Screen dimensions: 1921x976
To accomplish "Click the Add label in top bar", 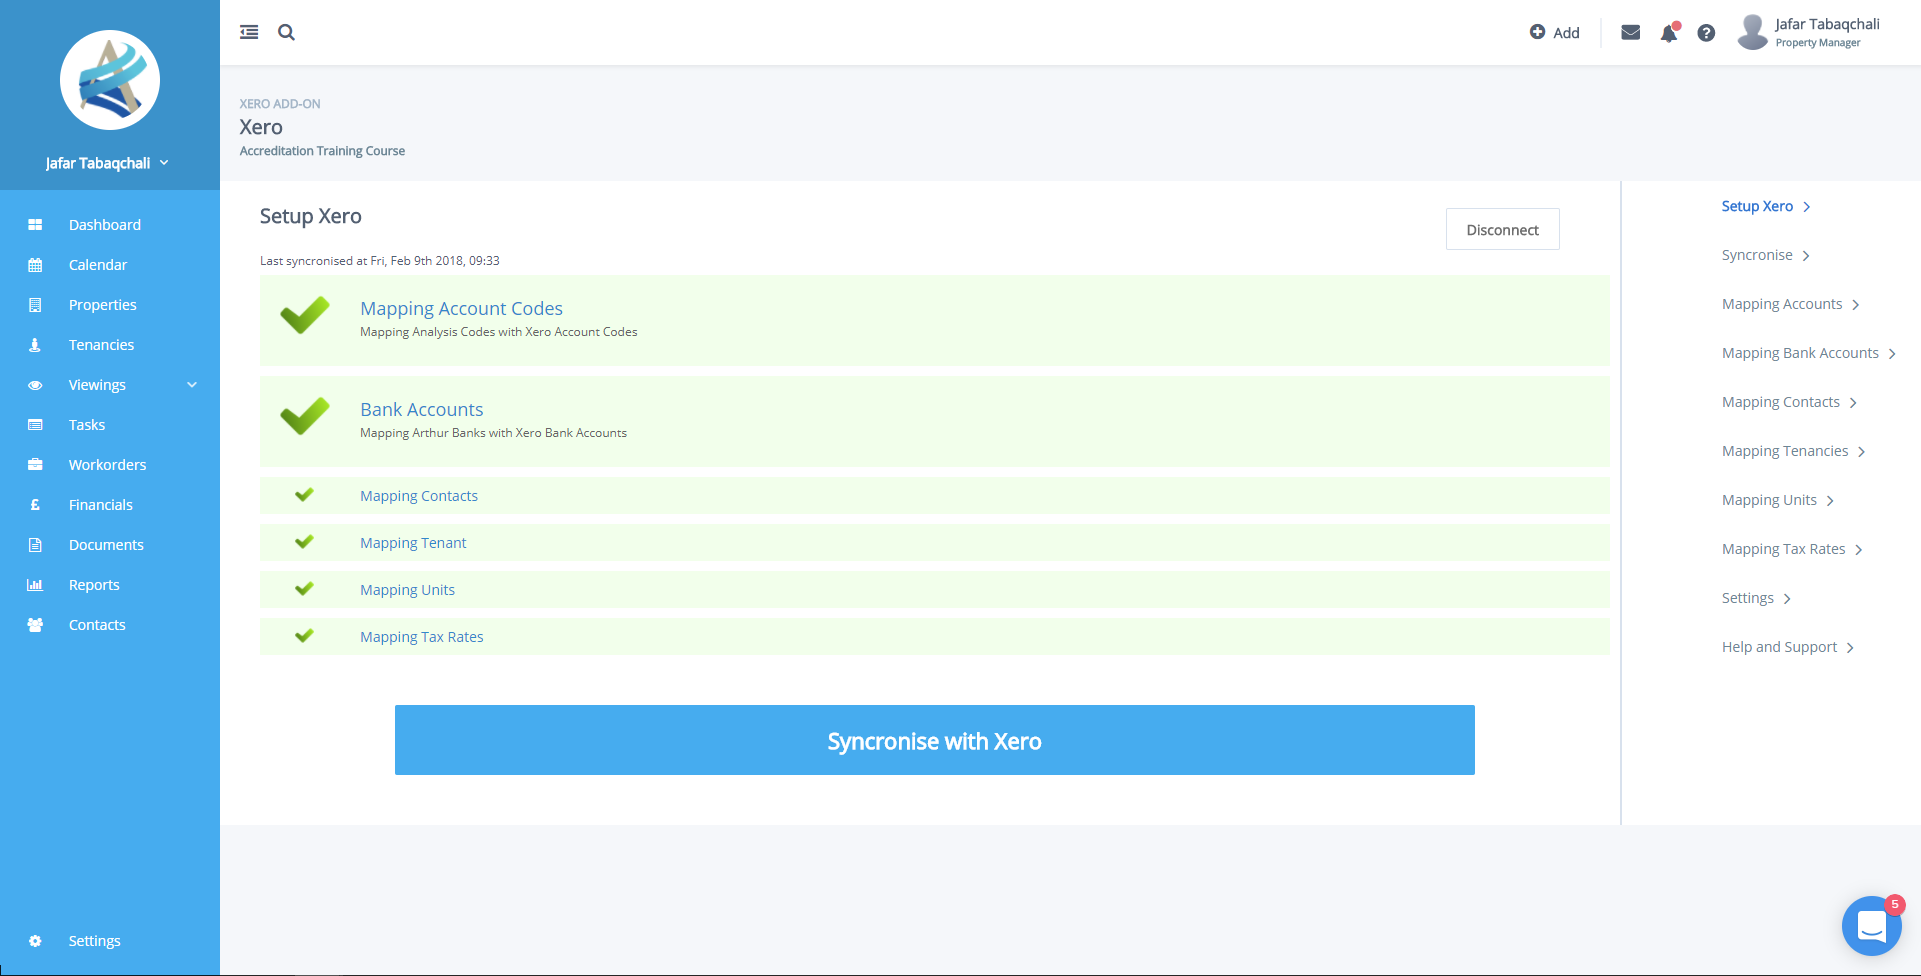I will (x=1566, y=33).
